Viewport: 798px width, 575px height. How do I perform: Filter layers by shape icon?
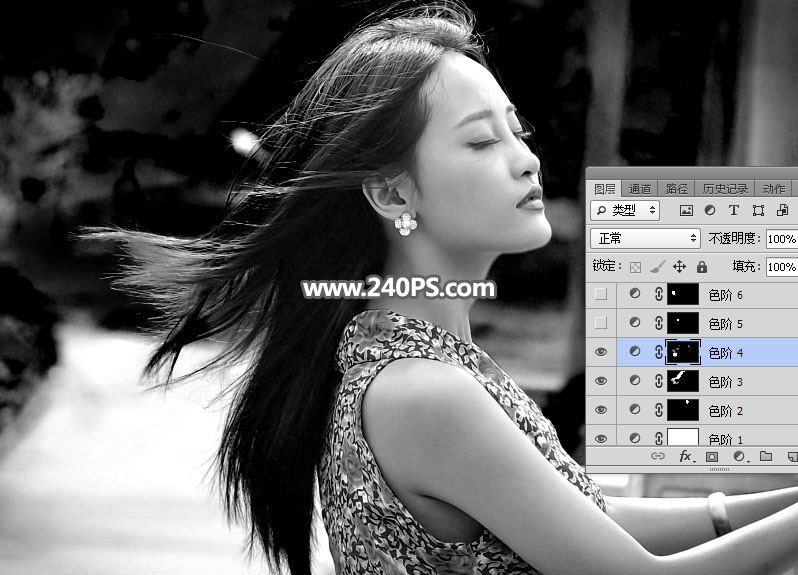point(758,210)
